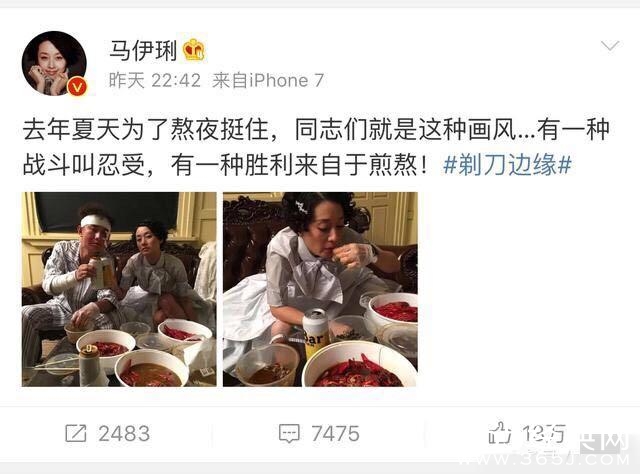
Task: Click the like count 13万
Action: click(544, 434)
